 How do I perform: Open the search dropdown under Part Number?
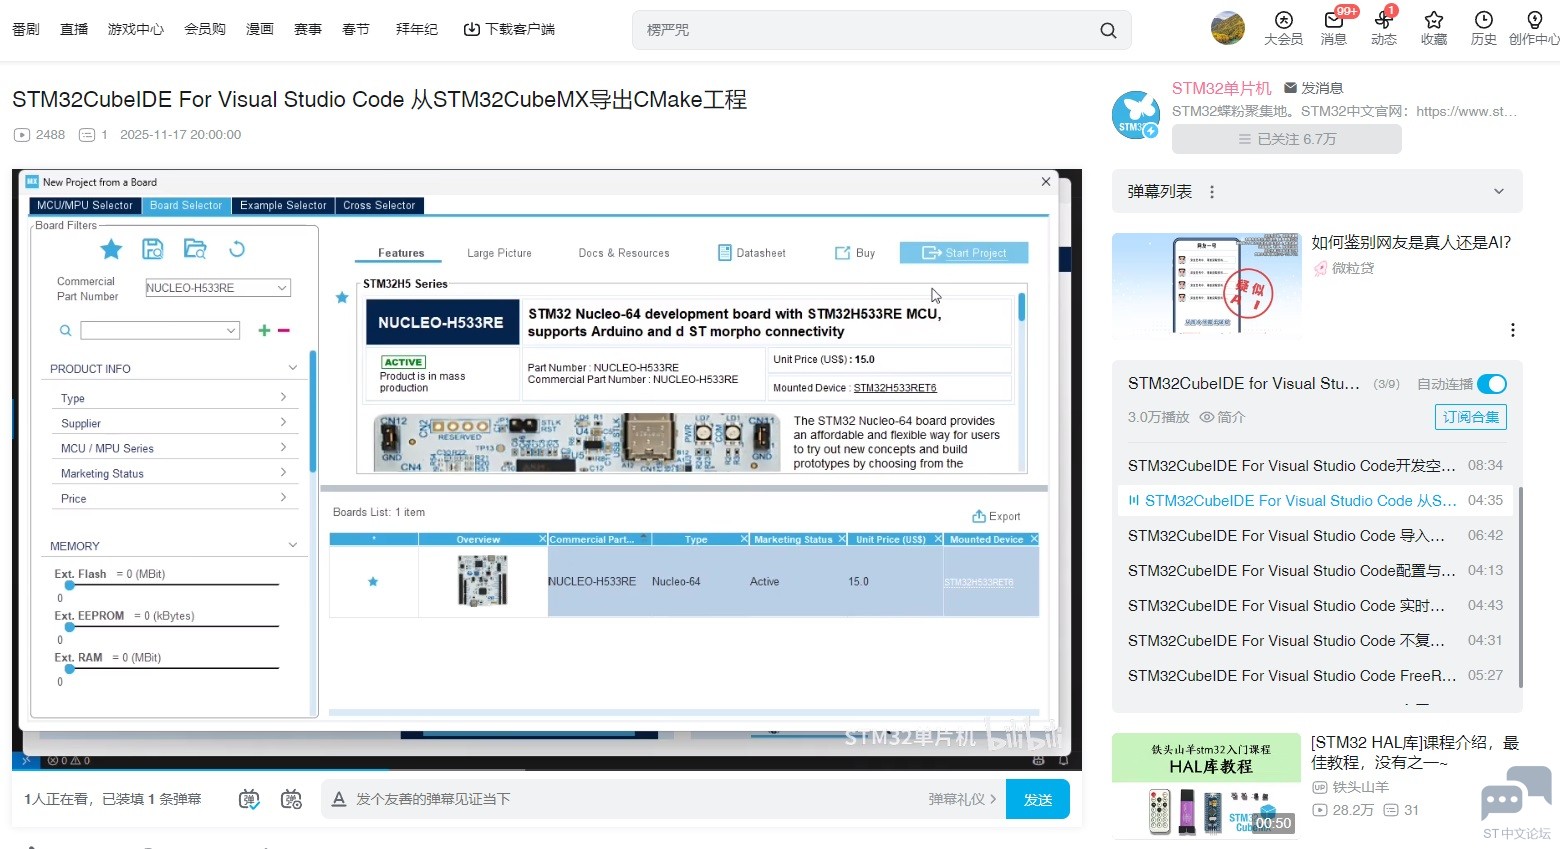coord(160,330)
